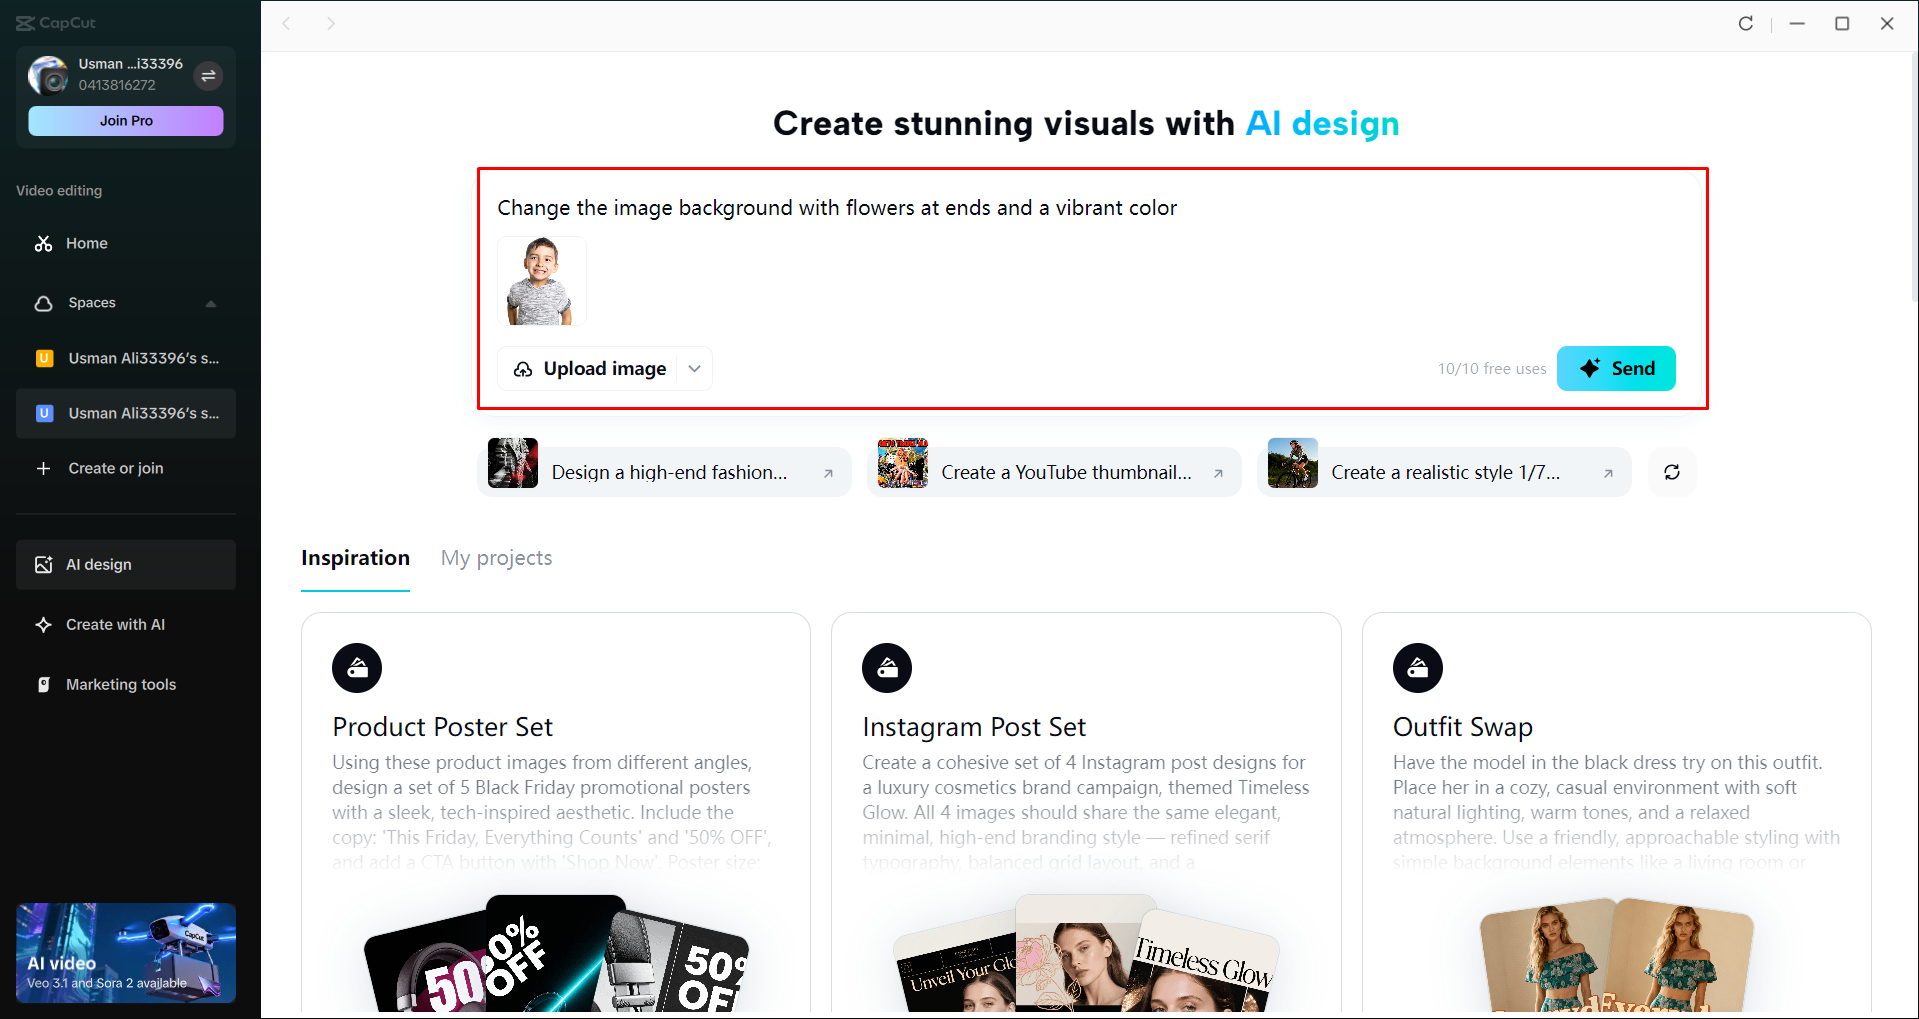Image resolution: width=1919 pixels, height=1019 pixels.
Task: Open the blue-badged Usman Ali33396's space
Action: coord(126,413)
